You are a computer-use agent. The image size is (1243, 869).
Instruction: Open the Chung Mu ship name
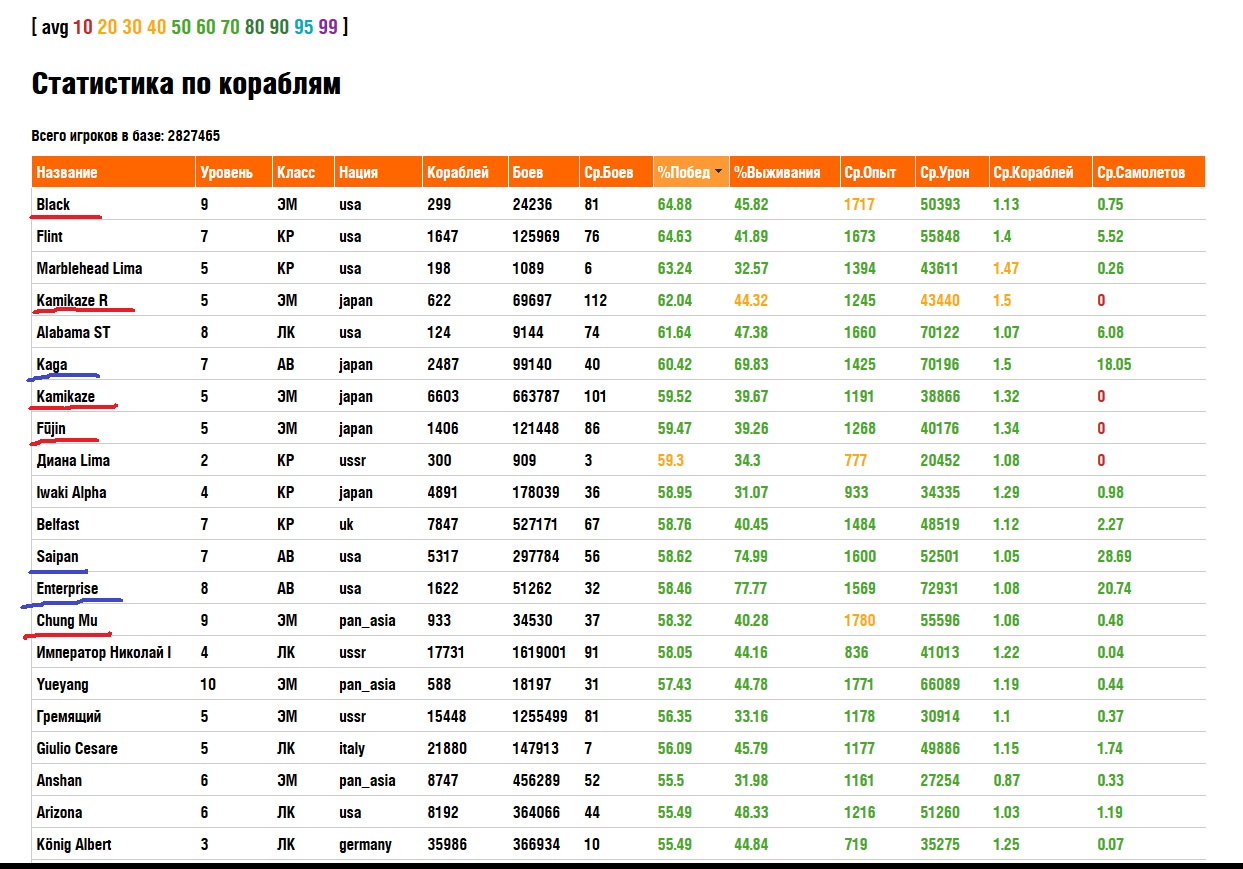coord(67,620)
